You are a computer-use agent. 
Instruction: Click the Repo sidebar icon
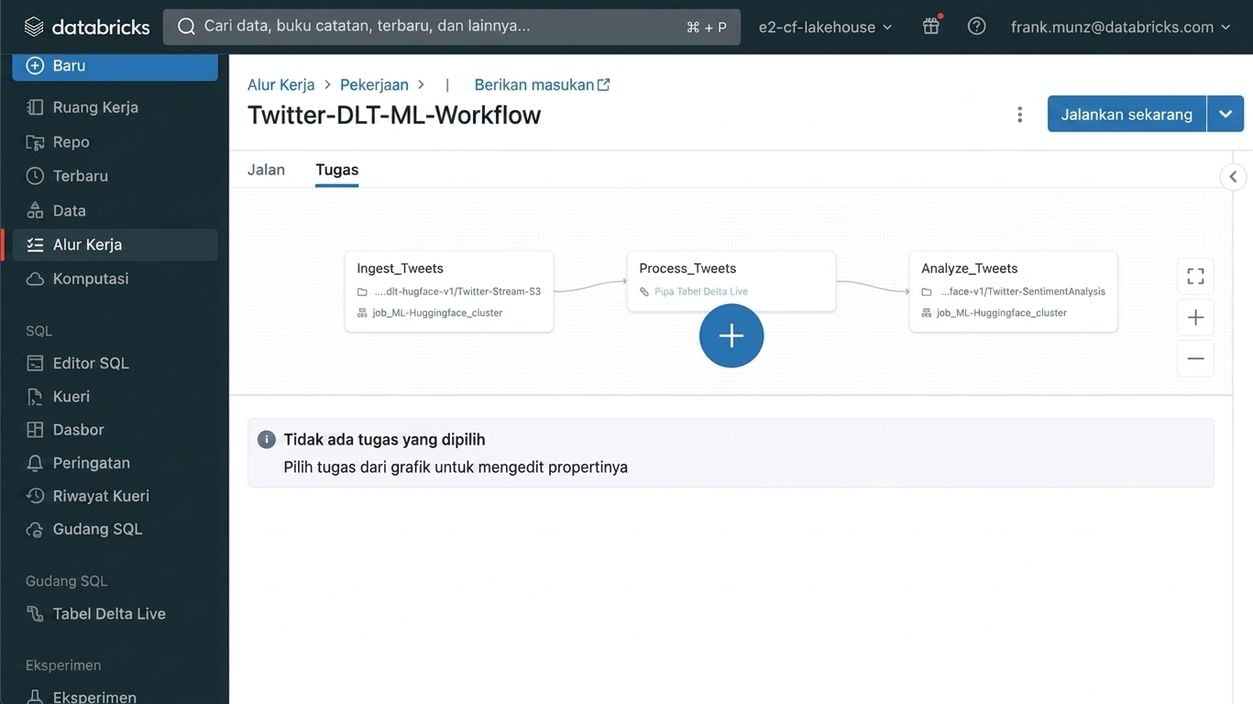point(35,142)
